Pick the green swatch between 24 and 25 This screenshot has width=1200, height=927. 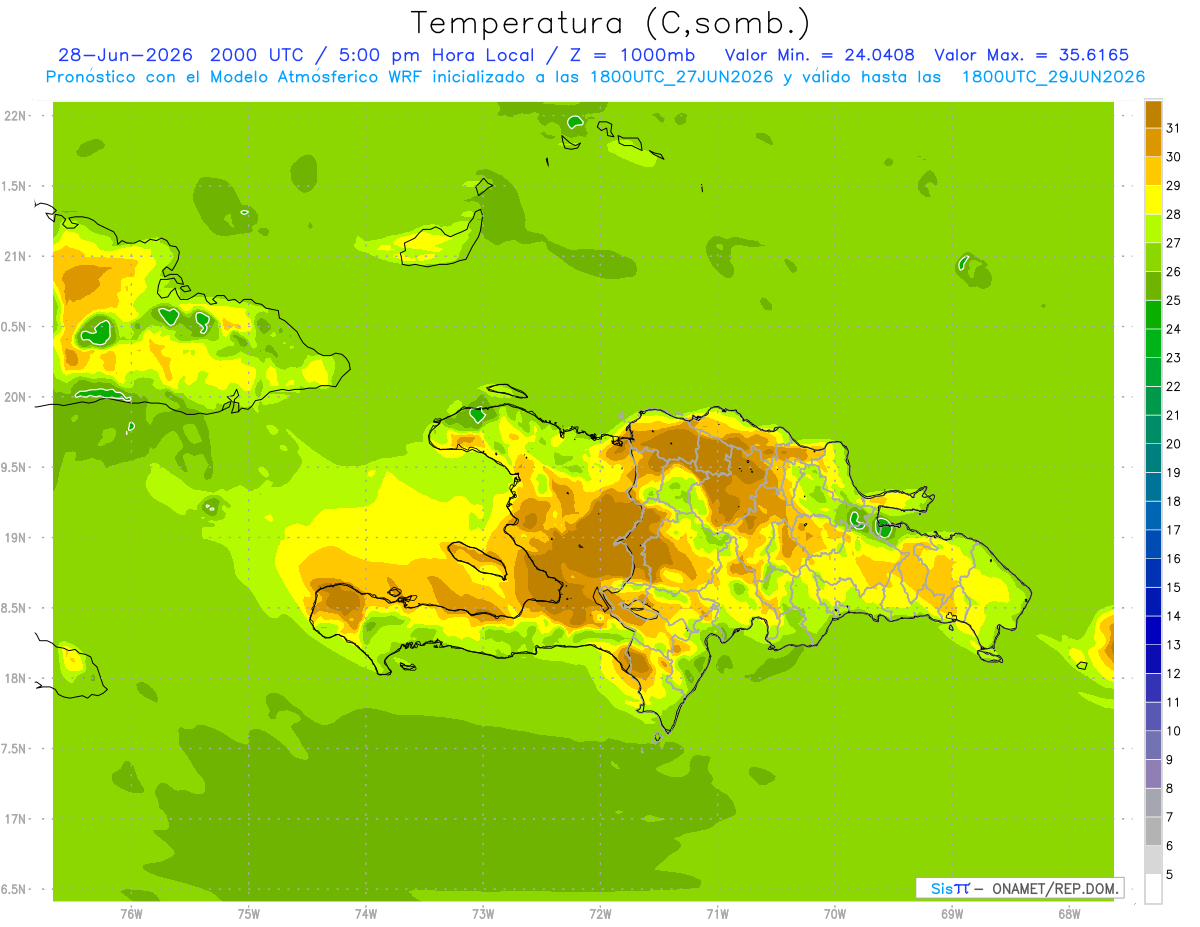[1153, 315]
